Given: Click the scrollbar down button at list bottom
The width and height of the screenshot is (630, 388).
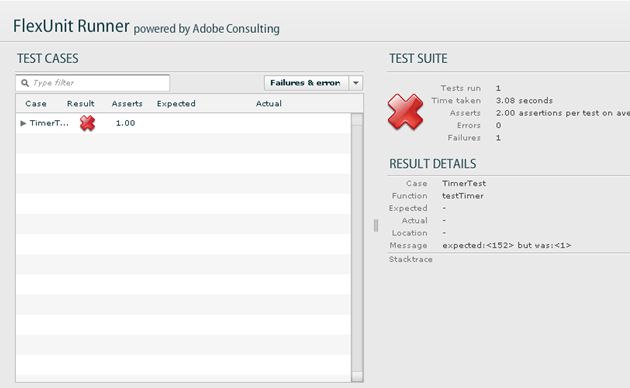Looking at the screenshot, I should pyautogui.click(x=357, y=376).
